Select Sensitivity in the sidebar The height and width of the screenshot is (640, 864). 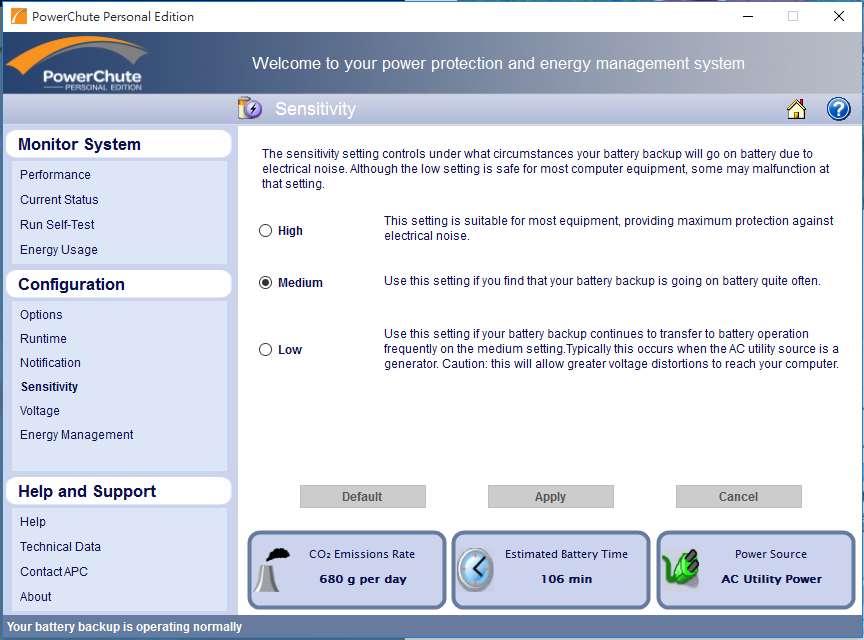tap(49, 387)
